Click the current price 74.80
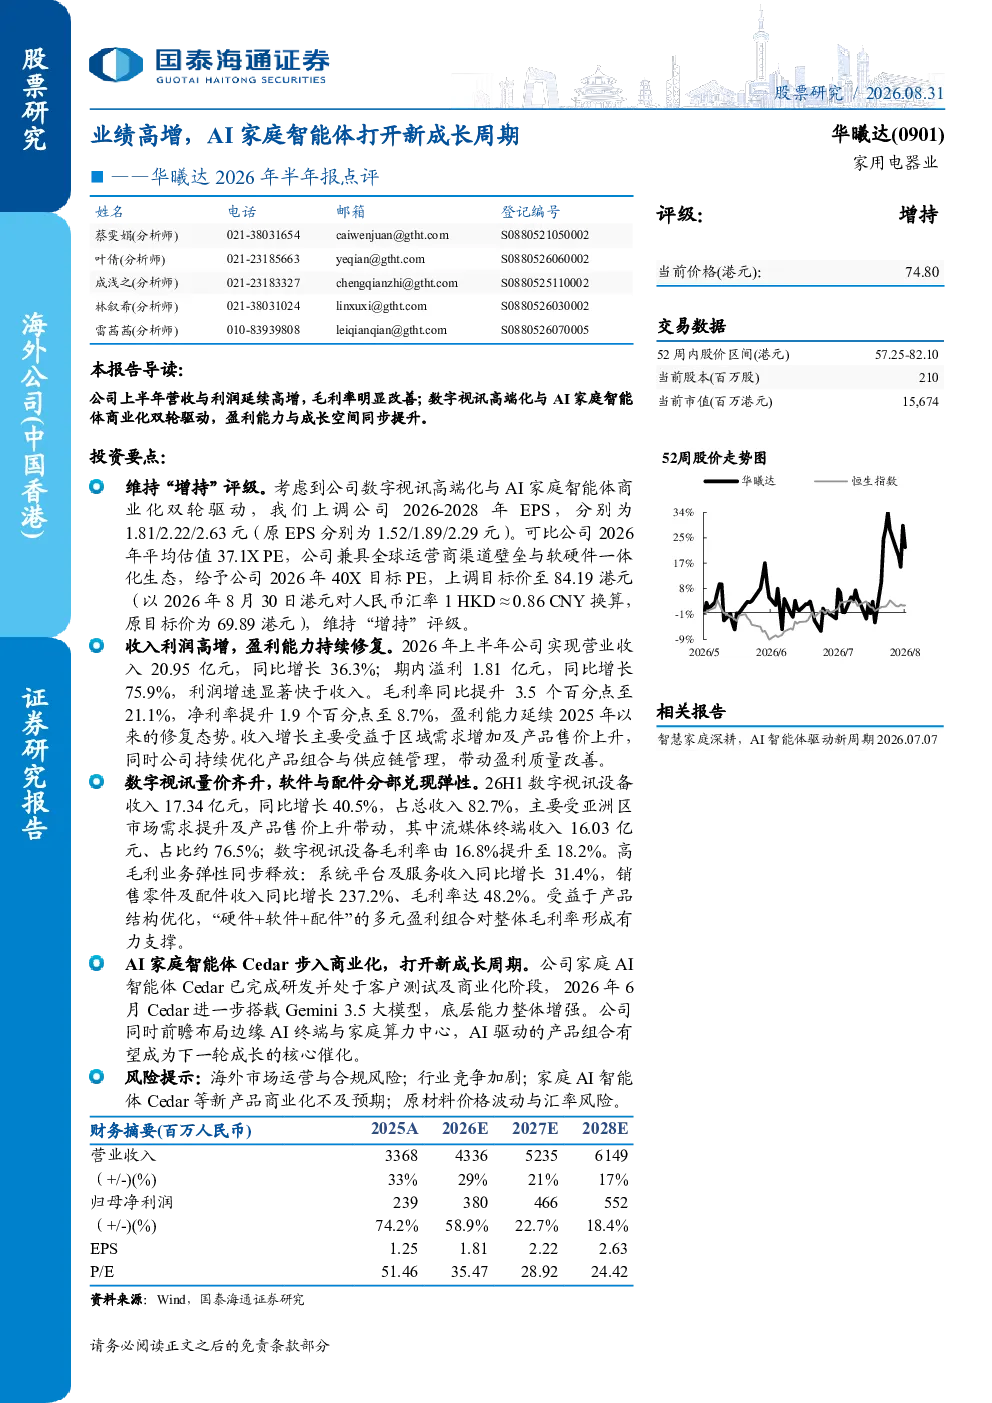Screen dimensions: 992x1403 (922, 272)
